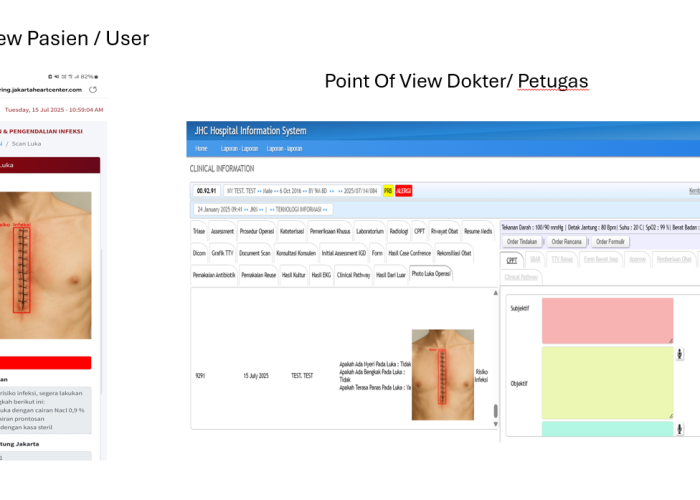The image size is (700, 500).
Task: Click the yellow PRB badge
Action: tap(388, 190)
